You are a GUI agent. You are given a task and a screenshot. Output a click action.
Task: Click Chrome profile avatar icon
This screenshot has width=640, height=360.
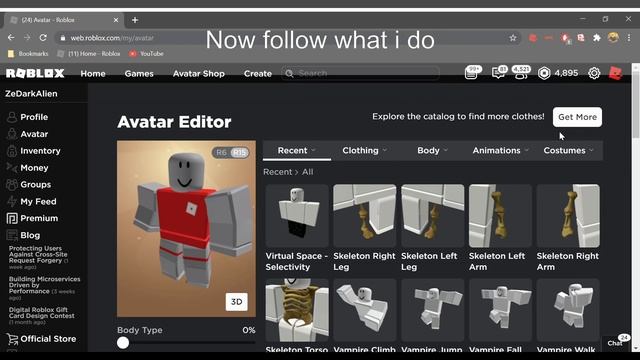coord(613,38)
